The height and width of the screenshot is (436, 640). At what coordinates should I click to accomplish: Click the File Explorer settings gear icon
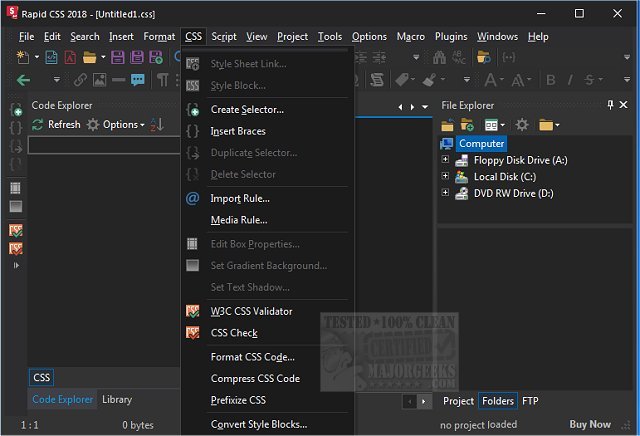(x=522, y=125)
